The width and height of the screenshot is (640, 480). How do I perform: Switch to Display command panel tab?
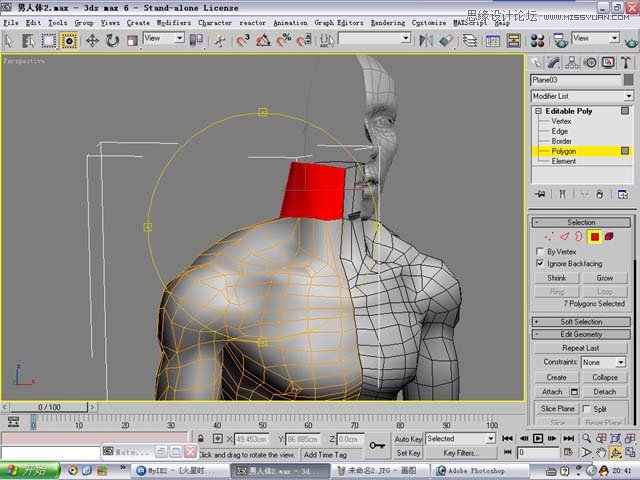(608, 62)
